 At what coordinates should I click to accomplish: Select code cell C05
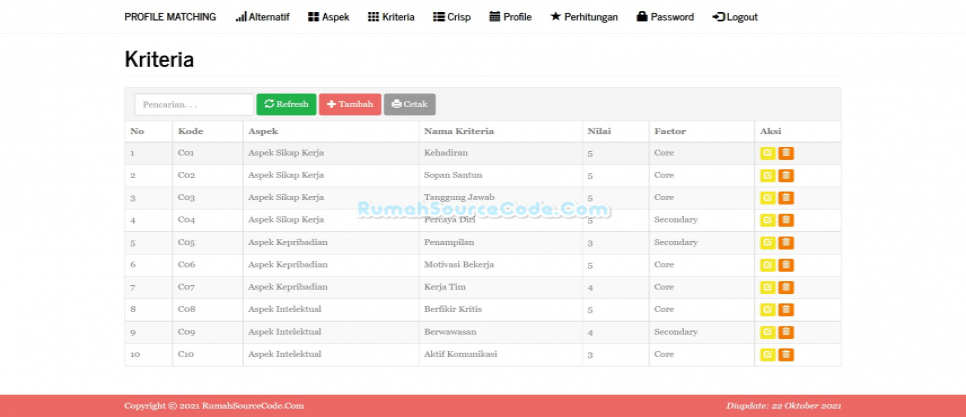click(186, 243)
